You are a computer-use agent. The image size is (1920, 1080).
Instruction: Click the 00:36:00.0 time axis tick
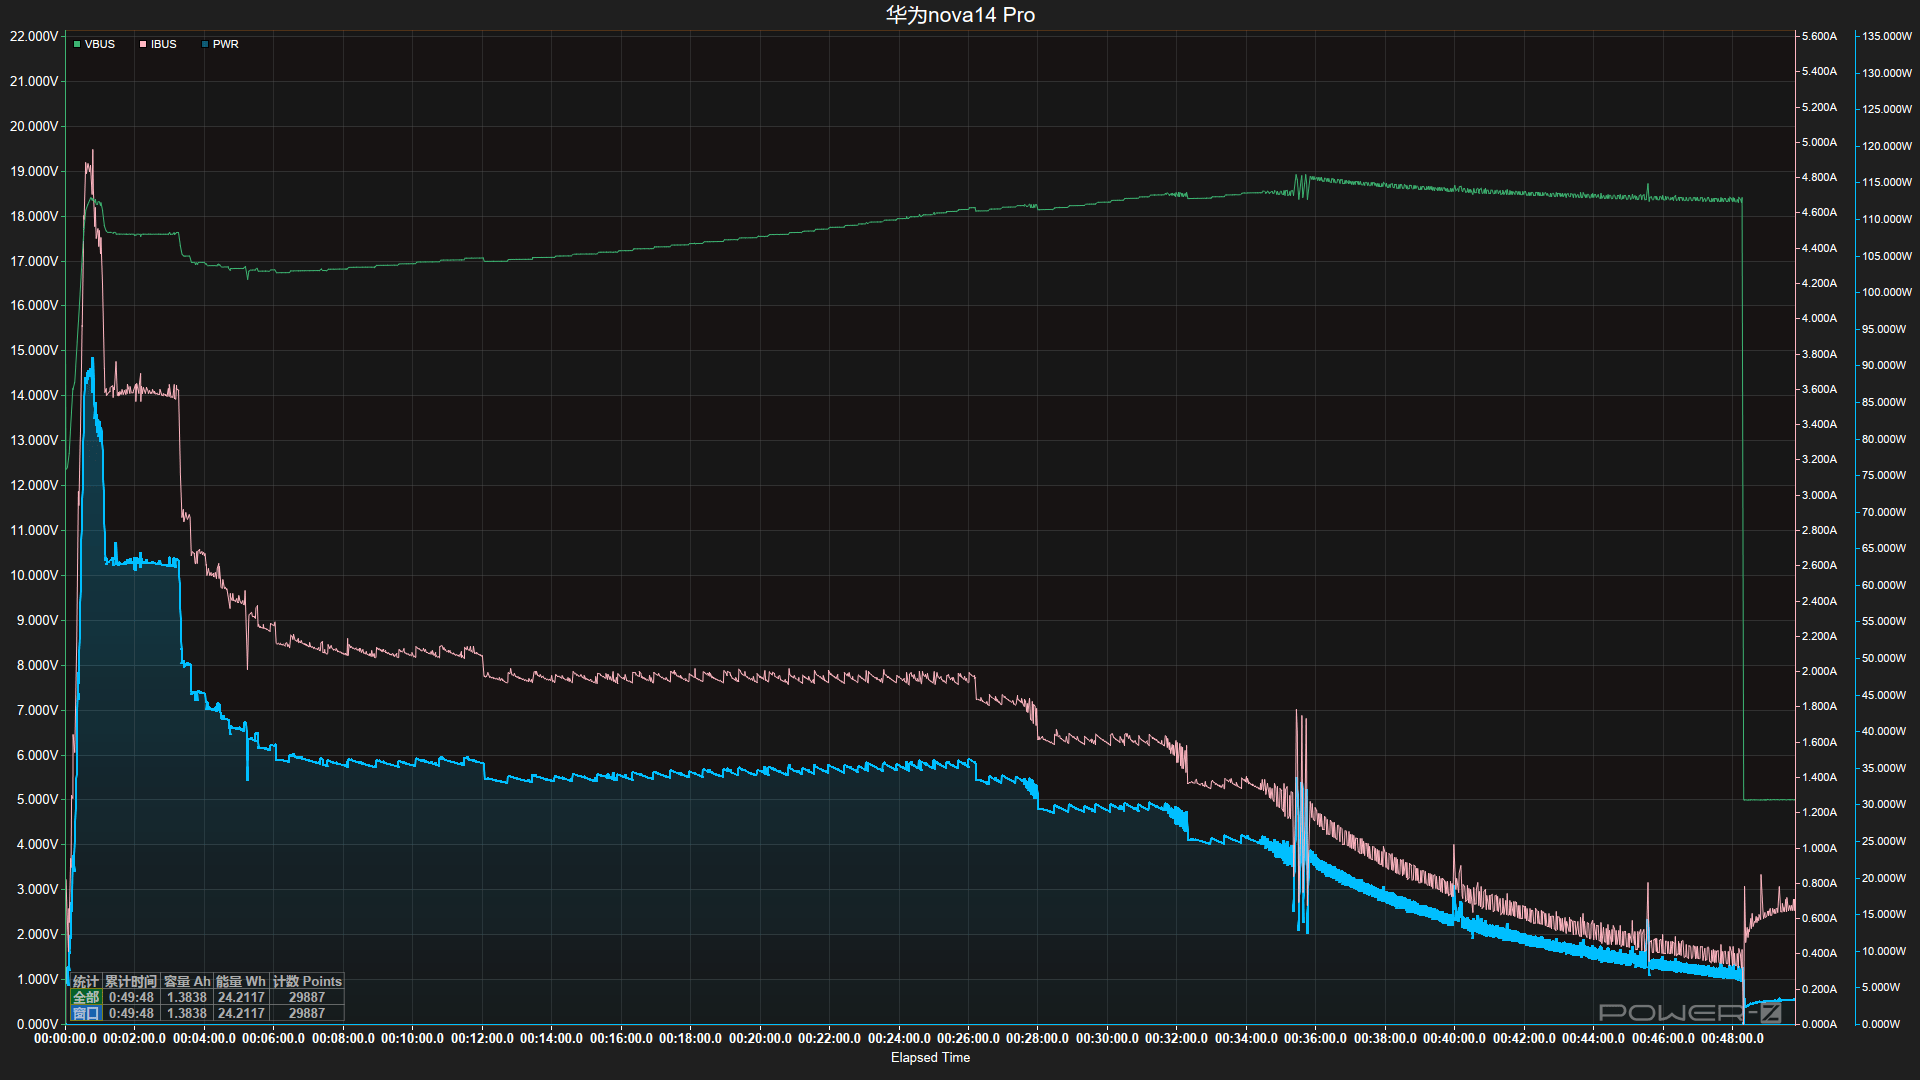pos(1315,1038)
